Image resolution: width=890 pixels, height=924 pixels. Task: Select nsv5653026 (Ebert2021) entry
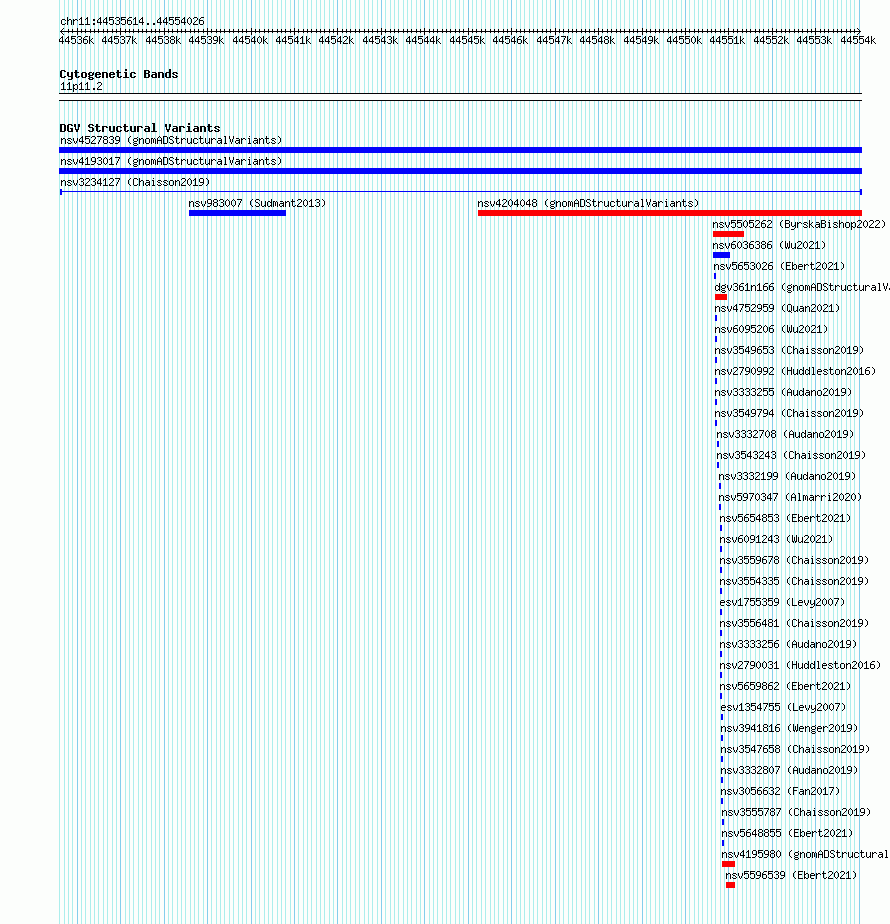tap(779, 266)
